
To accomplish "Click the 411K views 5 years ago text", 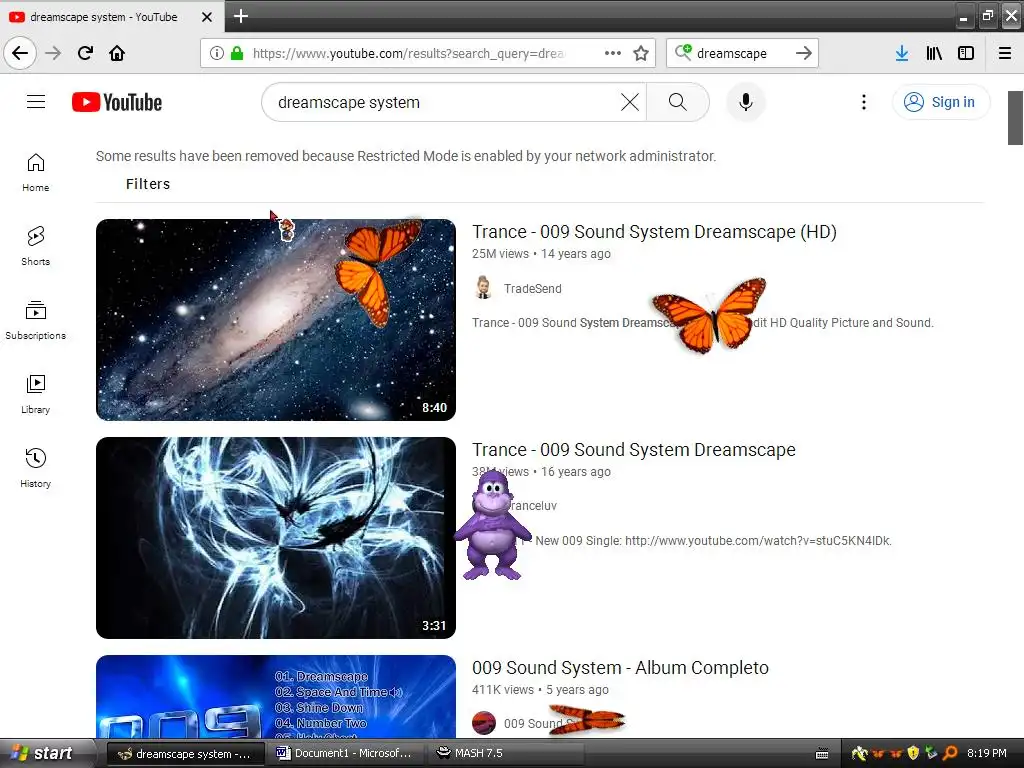I will pyautogui.click(x=540, y=690).
